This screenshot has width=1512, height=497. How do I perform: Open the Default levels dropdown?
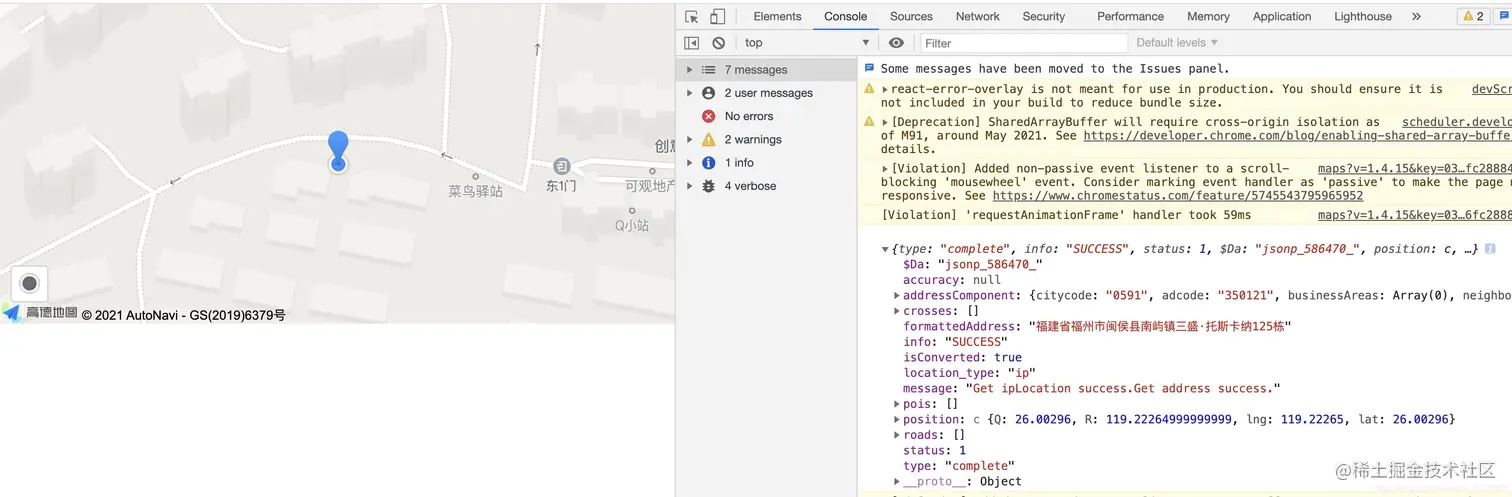pos(1177,43)
